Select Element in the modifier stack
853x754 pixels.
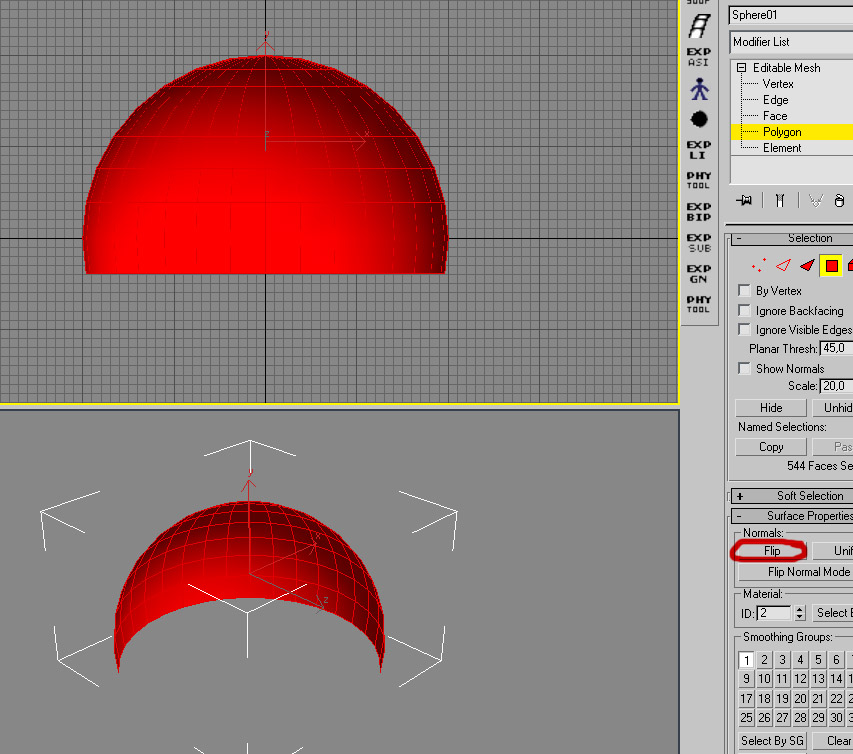coord(782,148)
